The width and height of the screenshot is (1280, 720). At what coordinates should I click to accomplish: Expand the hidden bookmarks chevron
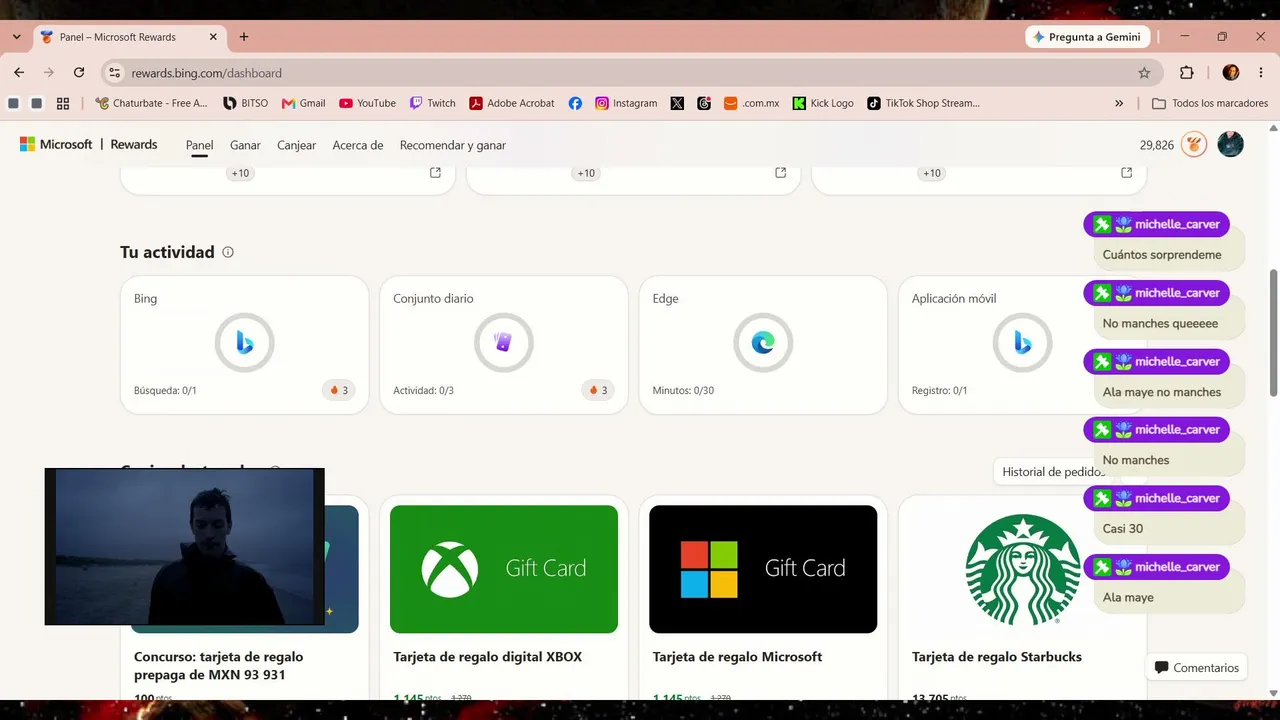1119,103
